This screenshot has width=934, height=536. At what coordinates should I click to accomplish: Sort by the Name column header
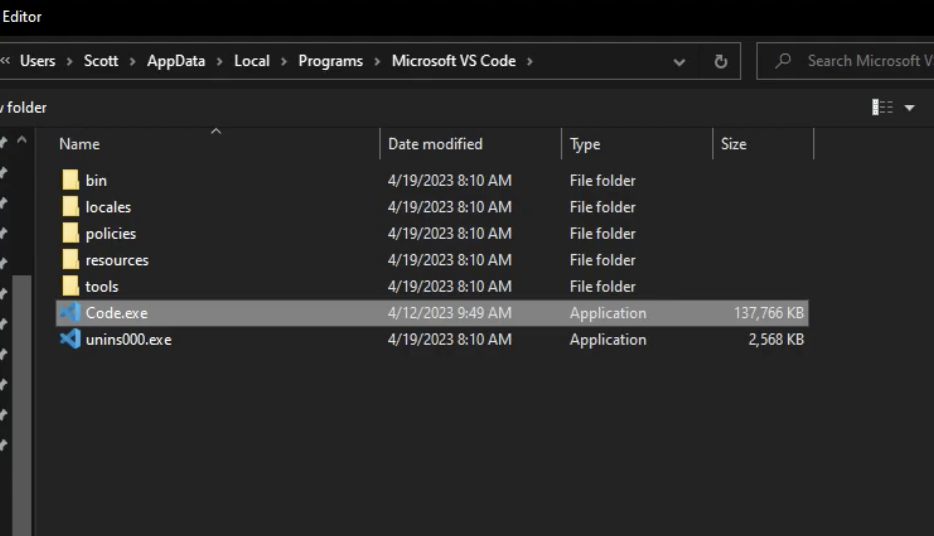pos(79,144)
